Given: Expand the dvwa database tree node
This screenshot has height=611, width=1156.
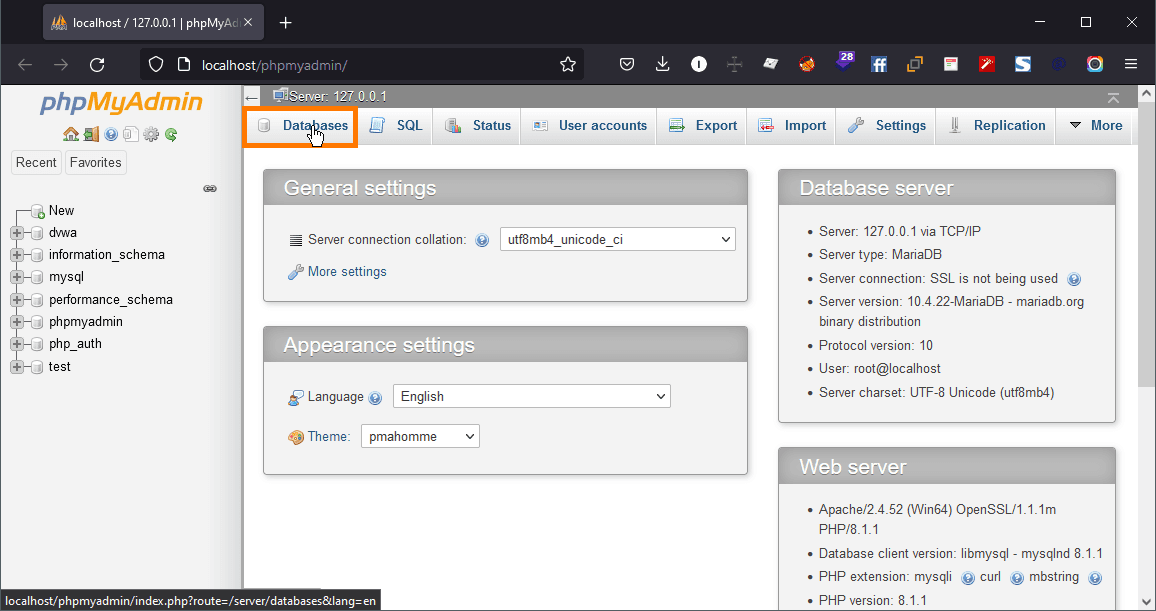Looking at the screenshot, I should (x=16, y=233).
